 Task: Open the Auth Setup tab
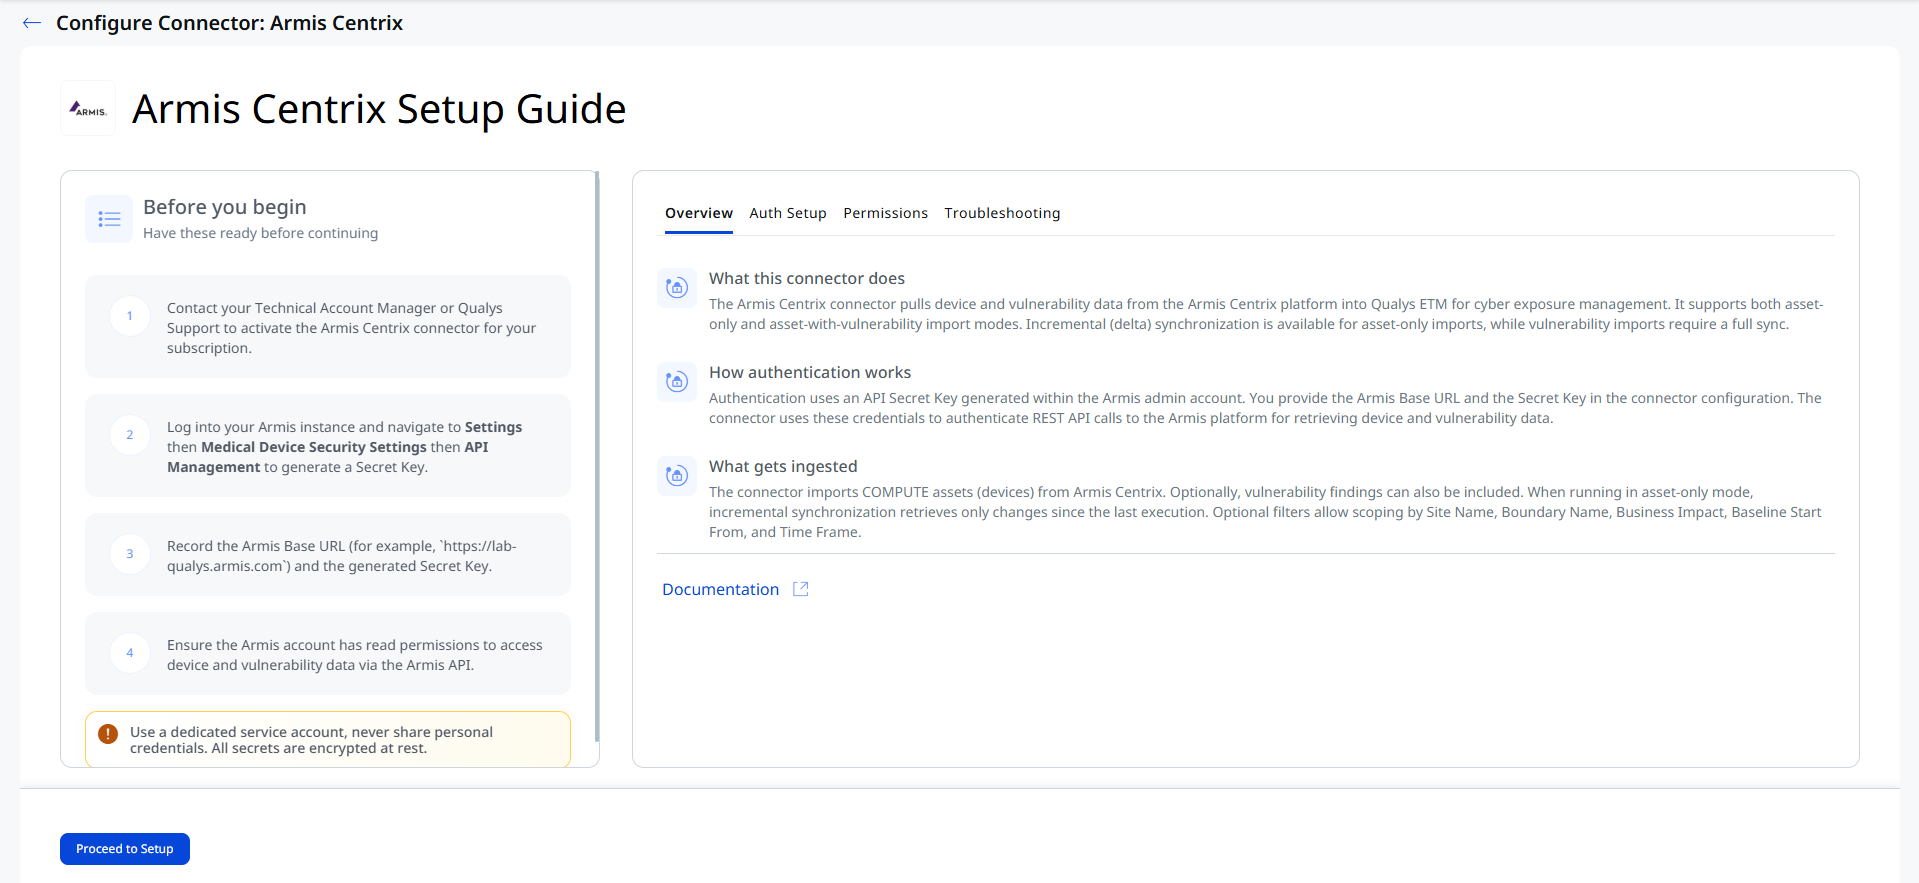(788, 213)
